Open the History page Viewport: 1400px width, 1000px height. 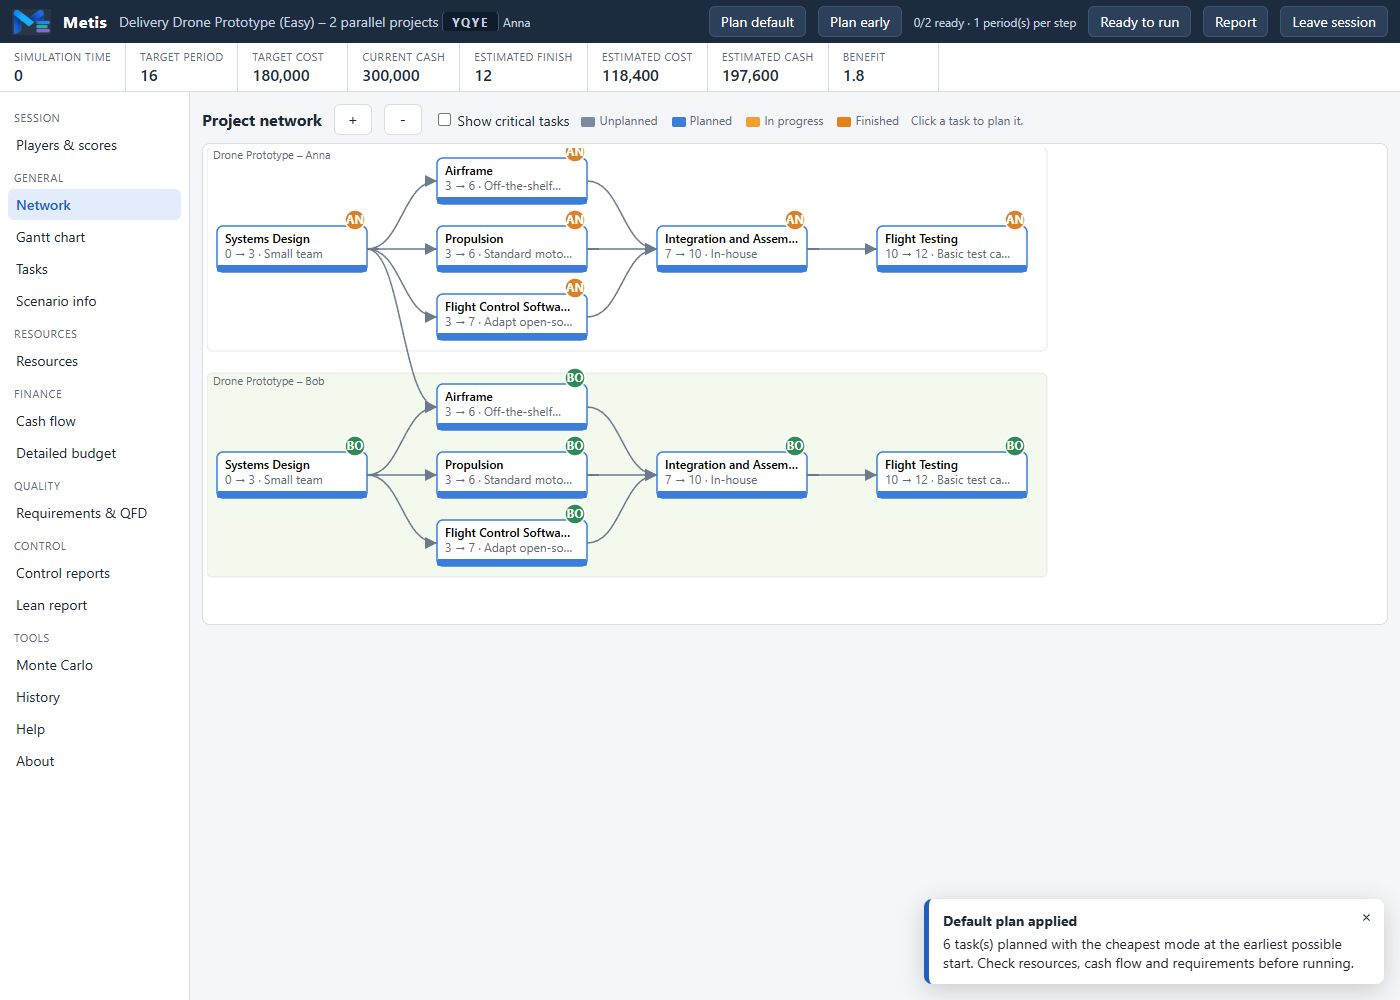tap(94, 697)
